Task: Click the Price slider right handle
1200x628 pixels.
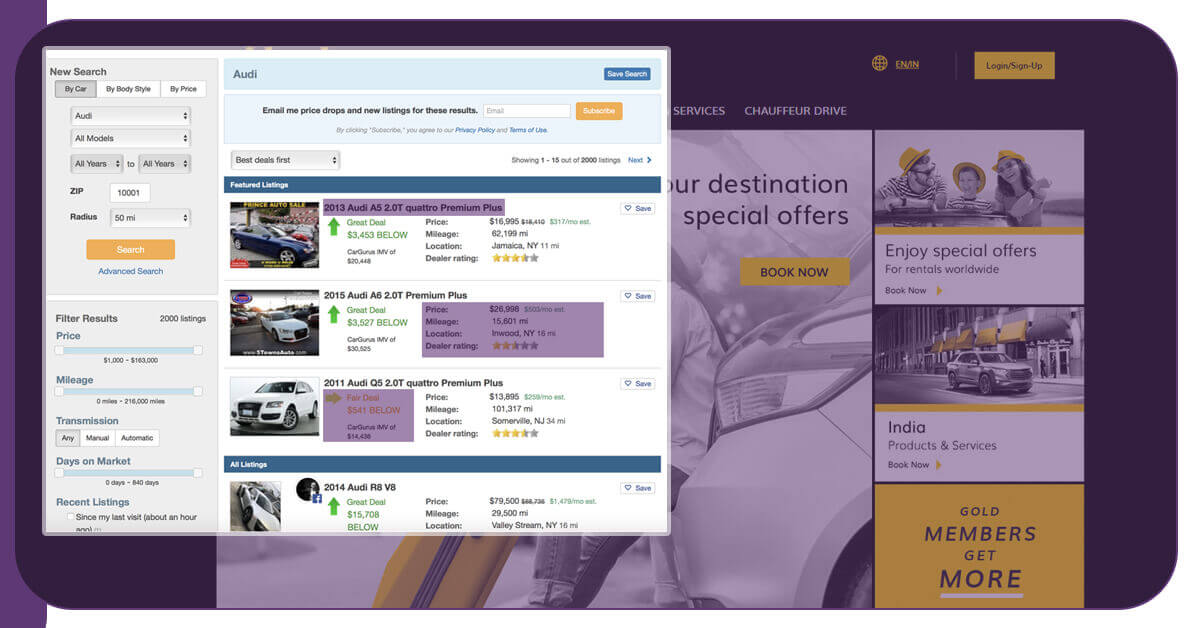Action: 198,350
